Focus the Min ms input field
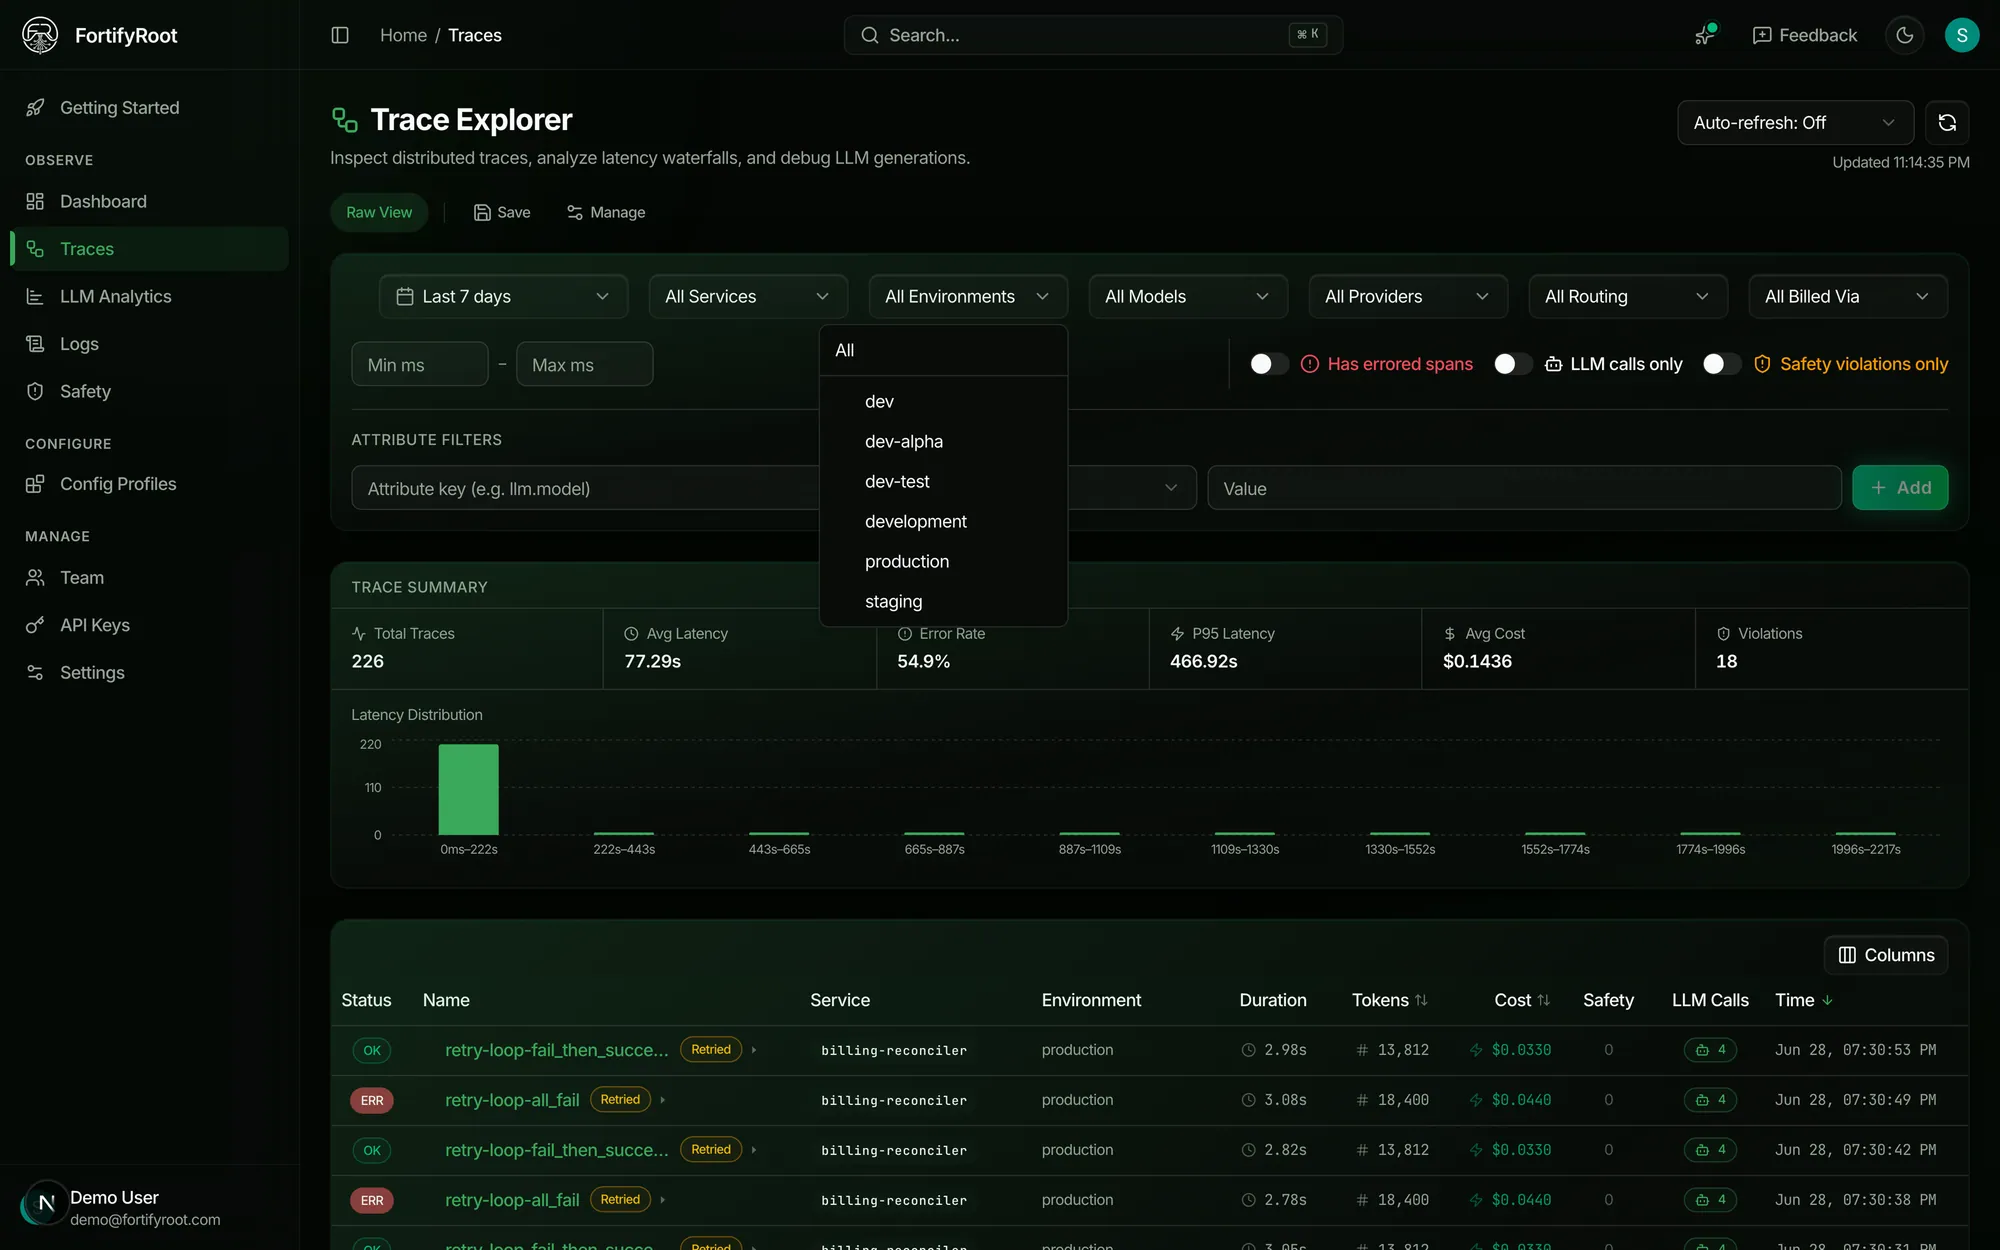Screen dimensions: 2000x1250 pos(420,364)
